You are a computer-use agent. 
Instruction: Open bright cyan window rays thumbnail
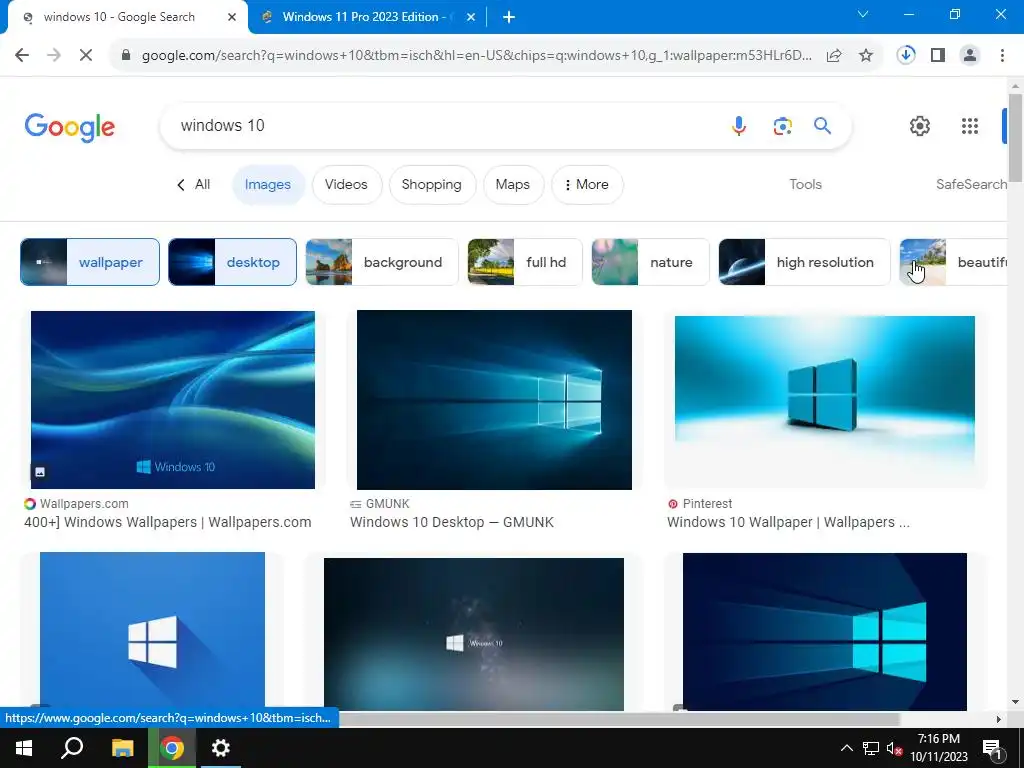[x=825, y=632]
